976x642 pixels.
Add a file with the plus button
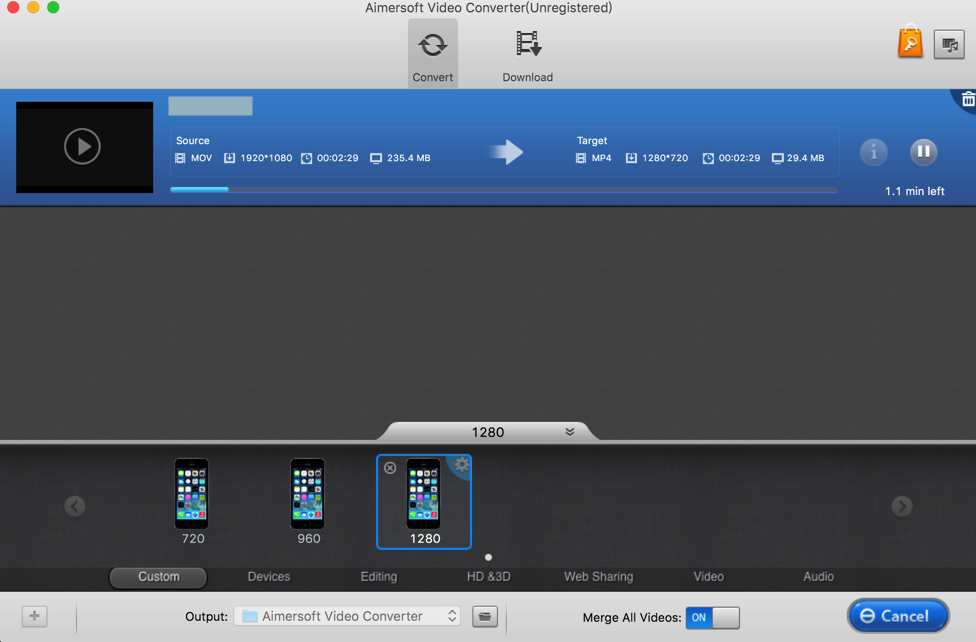pyautogui.click(x=34, y=616)
